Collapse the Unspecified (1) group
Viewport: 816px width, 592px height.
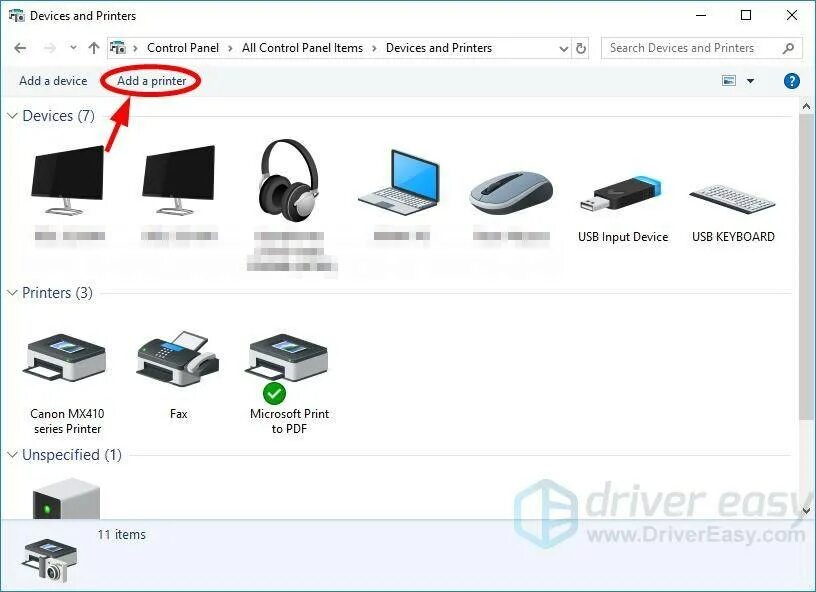click(12, 455)
